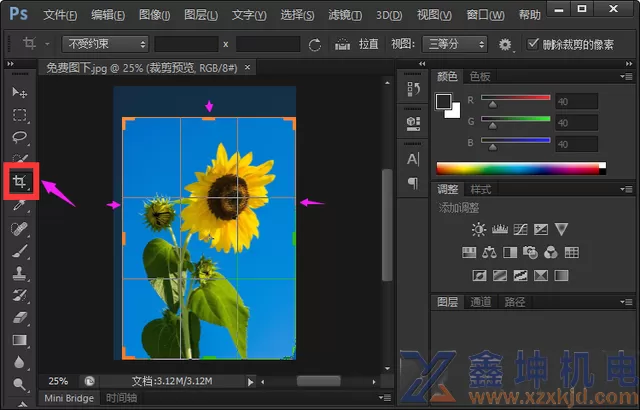Image resolution: width=640 pixels, height=410 pixels.
Task: Select the Crop tool
Action: 20,181
